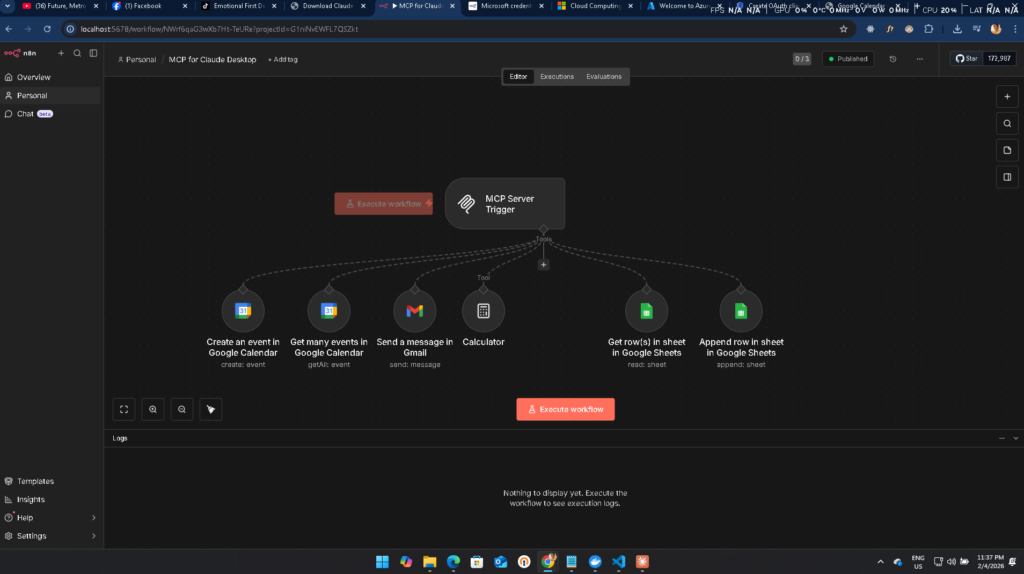
Task: Expand the Help submenu in sidebar
Action: click(x=93, y=518)
